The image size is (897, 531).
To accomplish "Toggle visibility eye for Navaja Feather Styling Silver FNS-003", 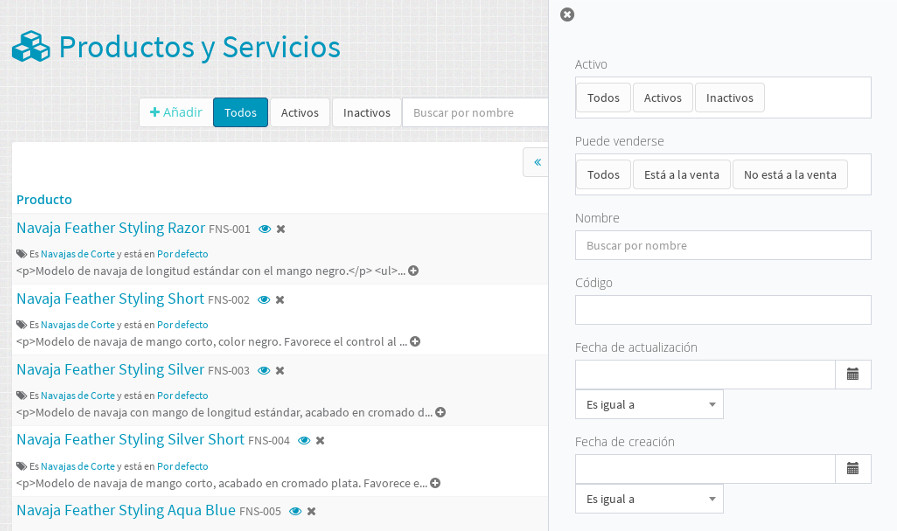I will pyautogui.click(x=264, y=371).
